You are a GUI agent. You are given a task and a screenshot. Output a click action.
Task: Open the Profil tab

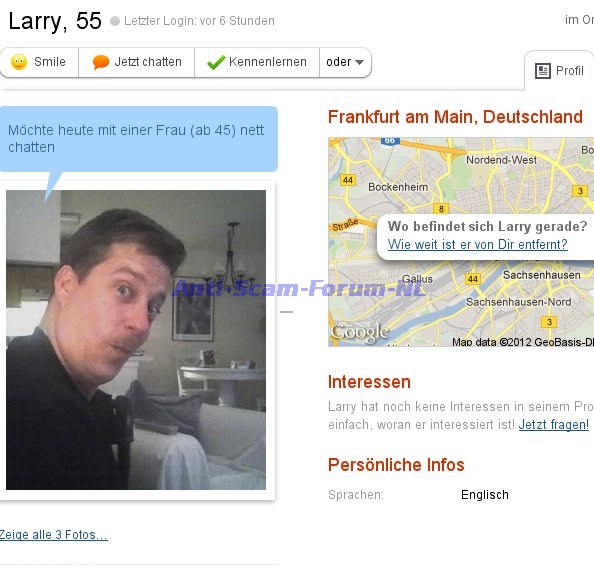click(560, 71)
